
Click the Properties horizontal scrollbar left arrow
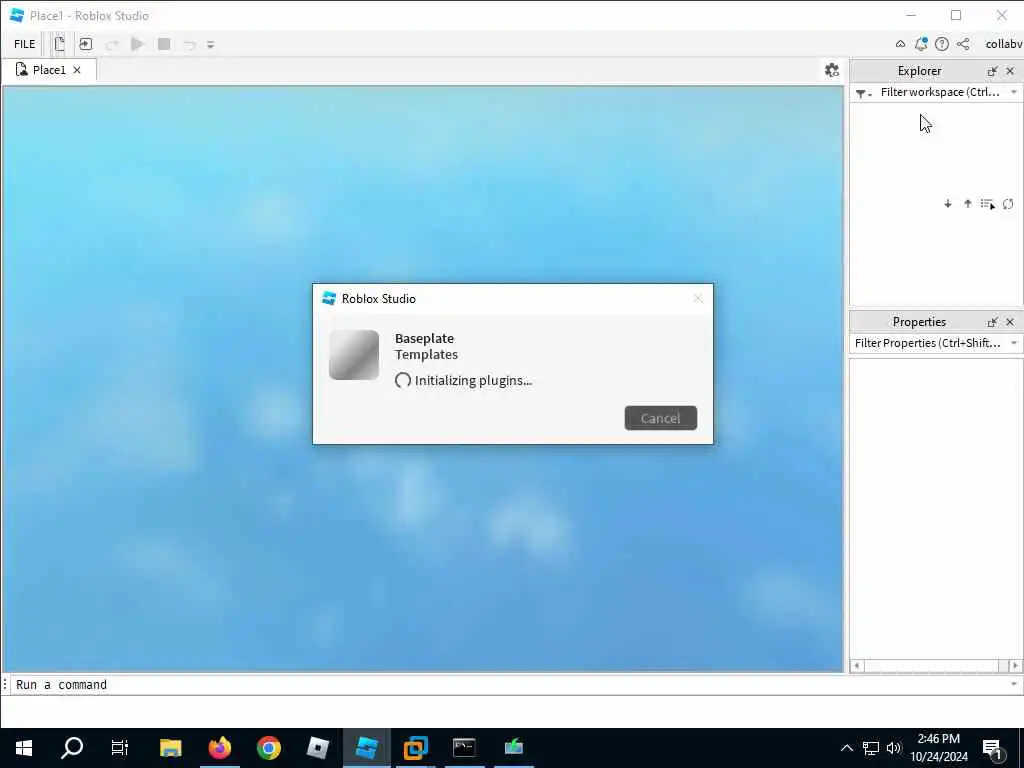click(x=857, y=665)
